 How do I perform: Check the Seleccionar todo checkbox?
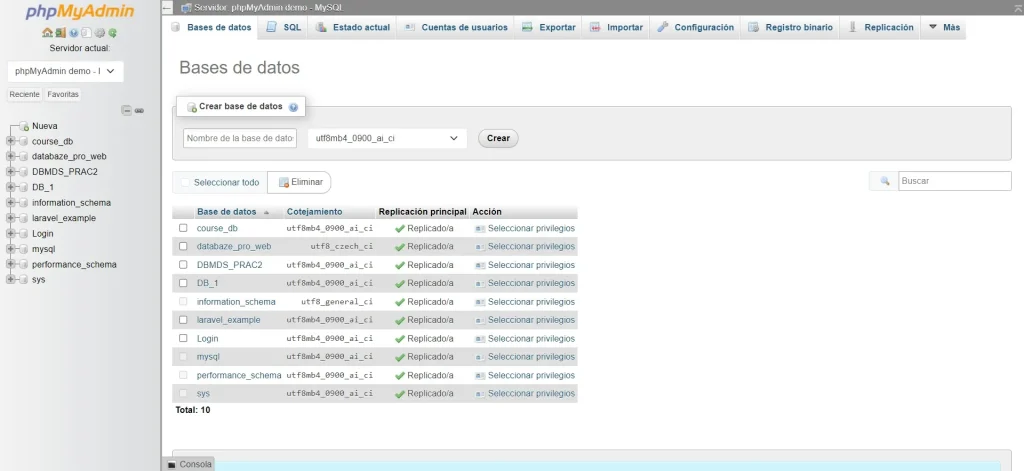(x=185, y=183)
